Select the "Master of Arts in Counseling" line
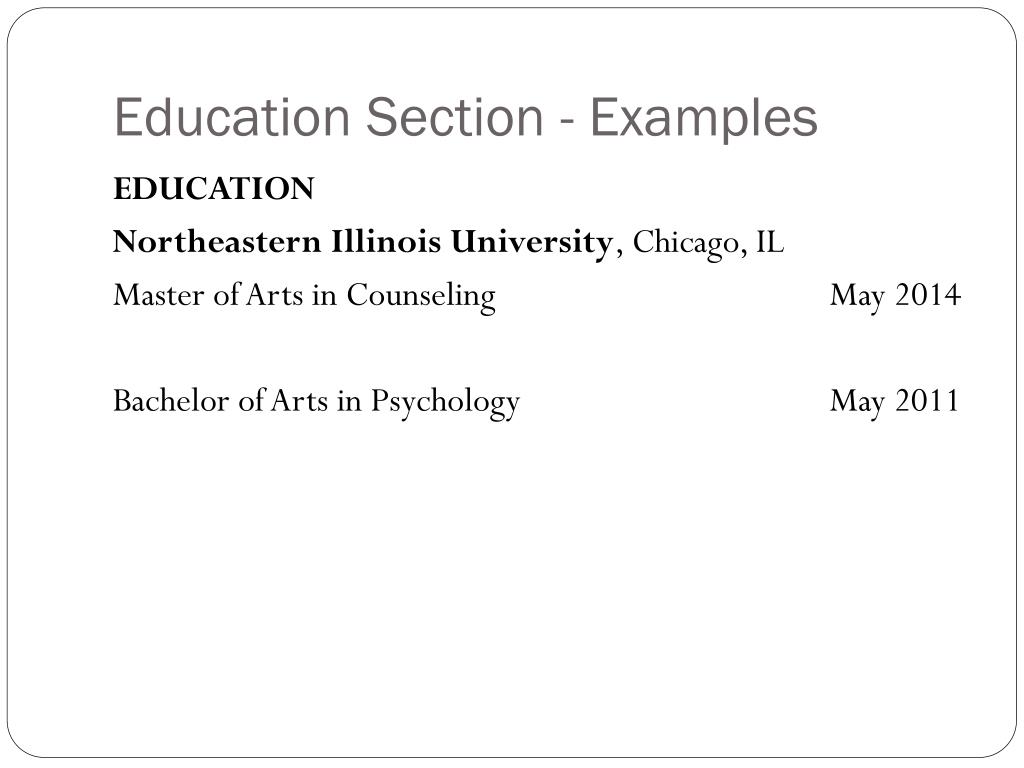Viewport: 1024px width, 768px height. pyautogui.click(x=304, y=296)
